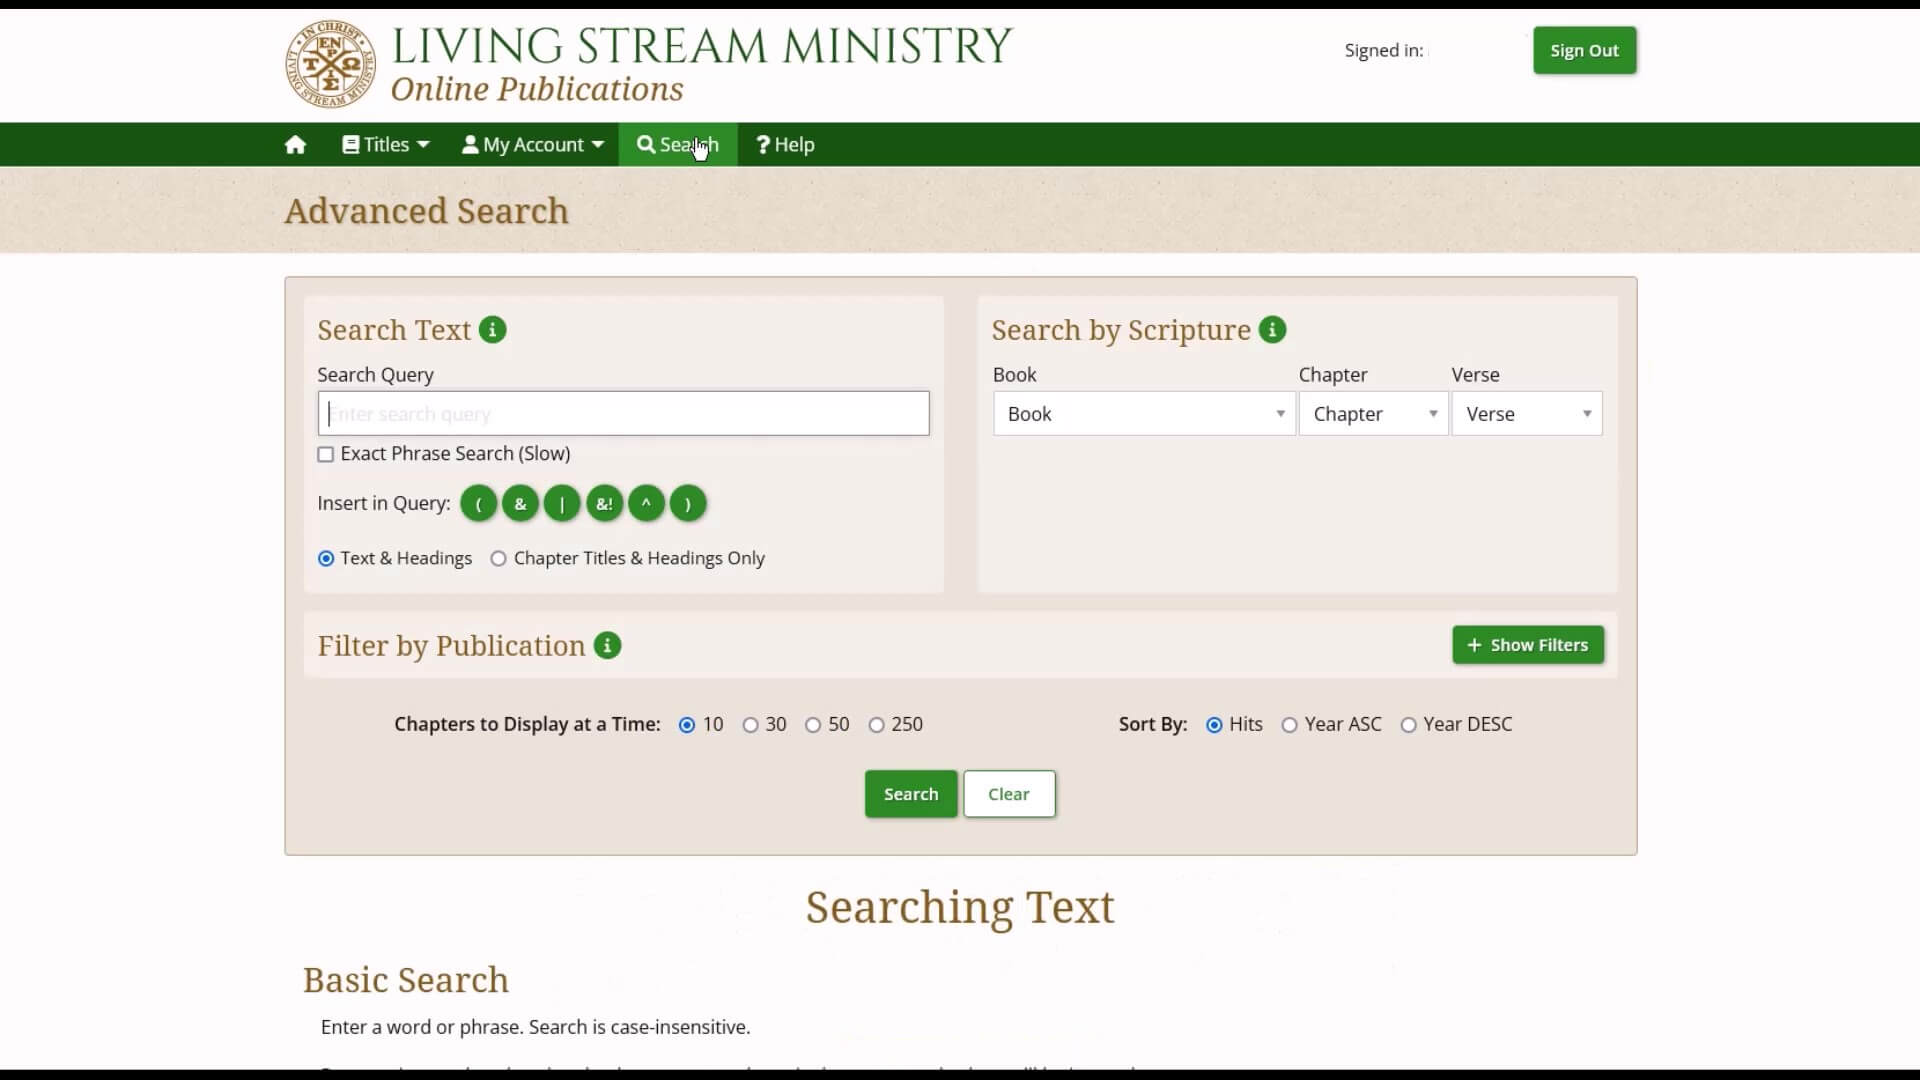Viewport: 1920px width, 1080px height.
Task: Click the Titles menu icon
Action: point(349,144)
